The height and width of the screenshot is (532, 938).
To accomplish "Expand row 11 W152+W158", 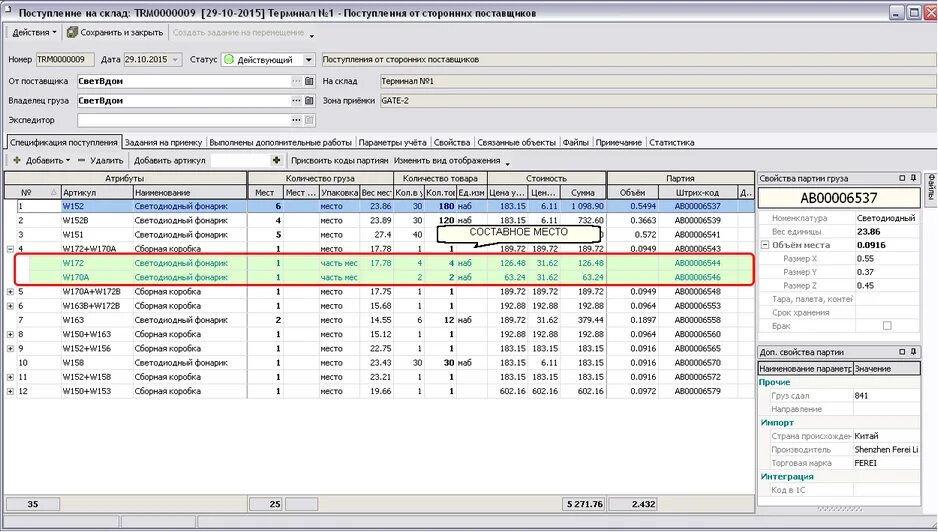I will [10, 377].
